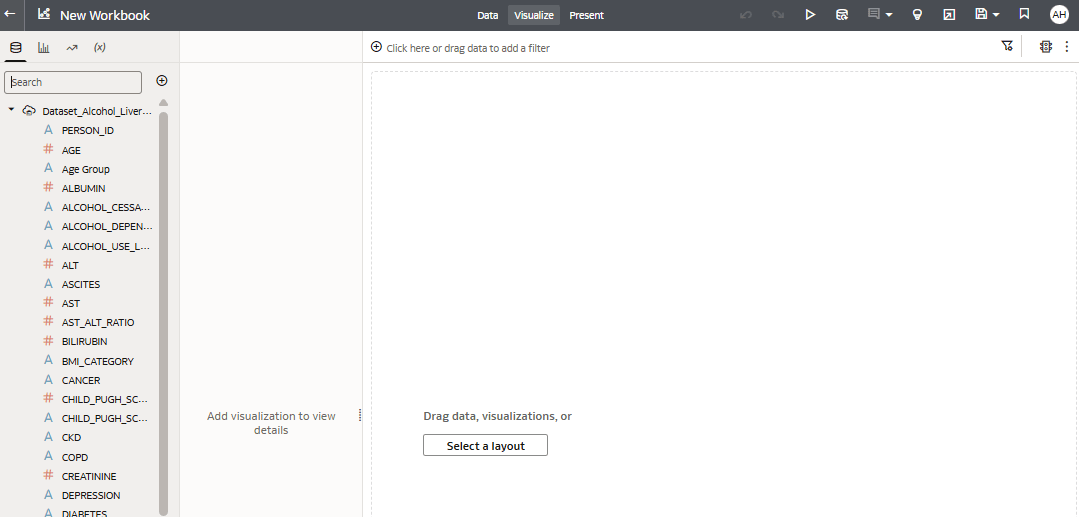This screenshot has width=1079, height=517.
Task: Click the A type icon next to PERSON_ID
Action: pyautogui.click(x=48, y=129)
